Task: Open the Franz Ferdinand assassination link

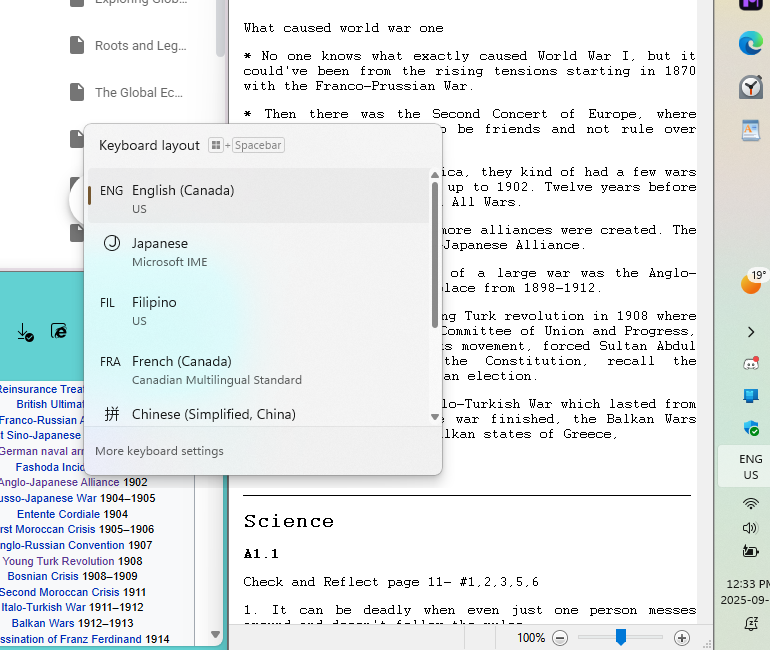Action: [x=71, y=639]
